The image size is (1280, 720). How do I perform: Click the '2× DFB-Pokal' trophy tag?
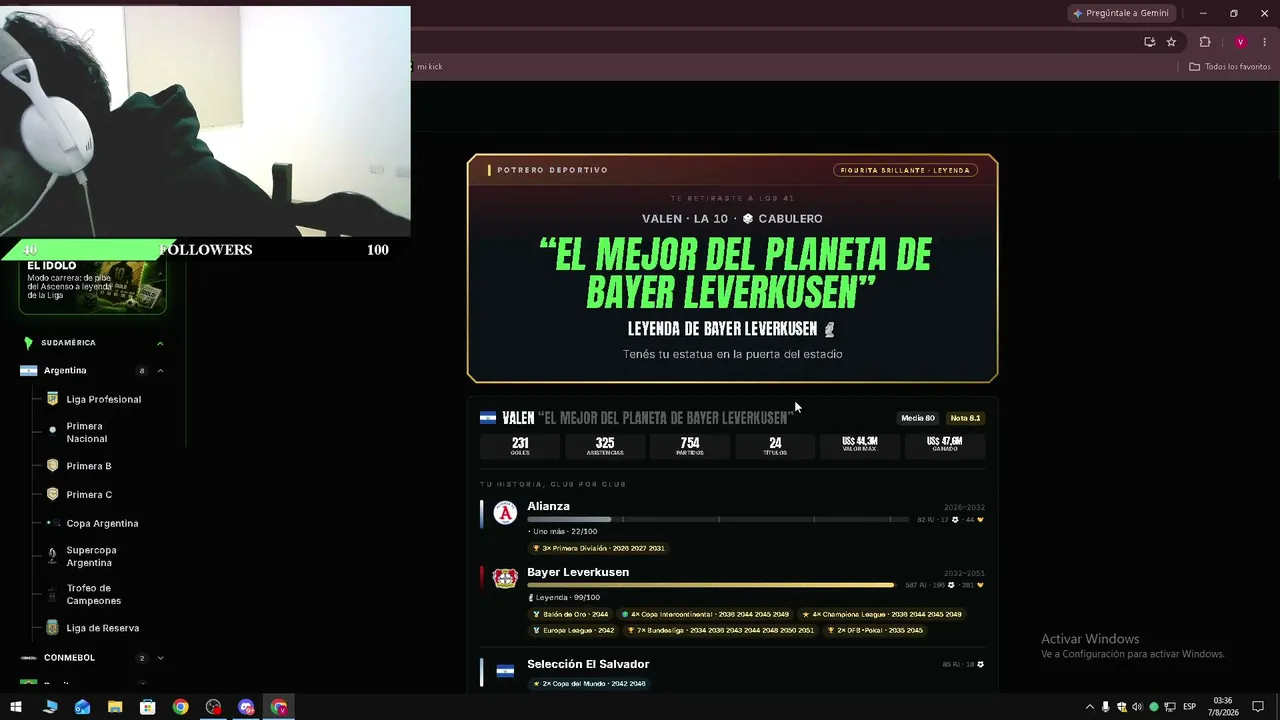876,631
